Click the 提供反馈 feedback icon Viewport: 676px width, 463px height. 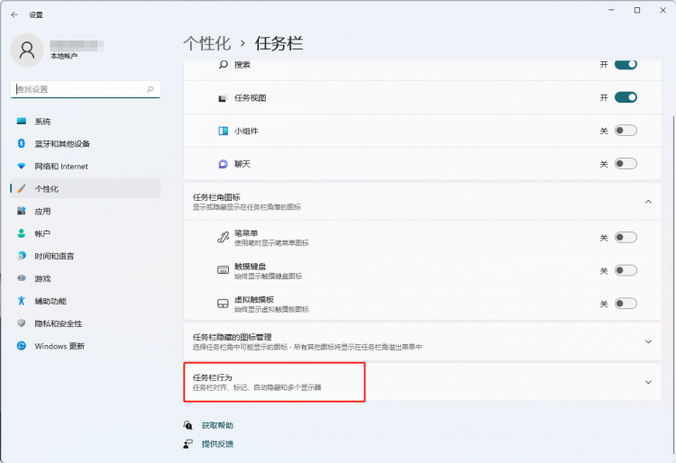coord(188,444)
